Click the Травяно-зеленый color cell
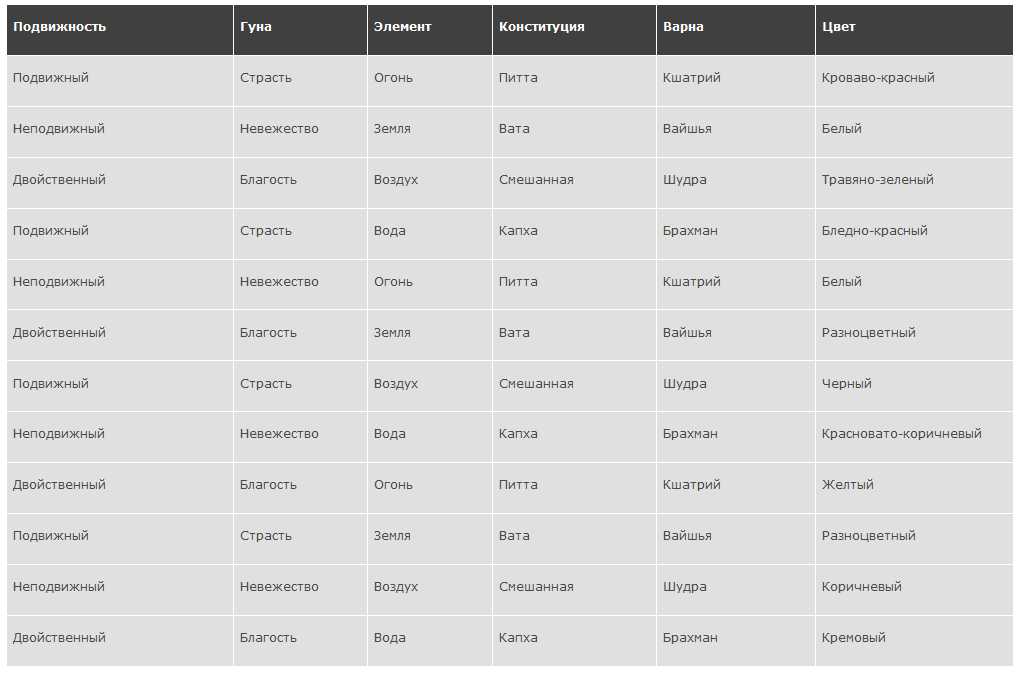Viewport: 1019px width, 673px height. coord(914,183)
